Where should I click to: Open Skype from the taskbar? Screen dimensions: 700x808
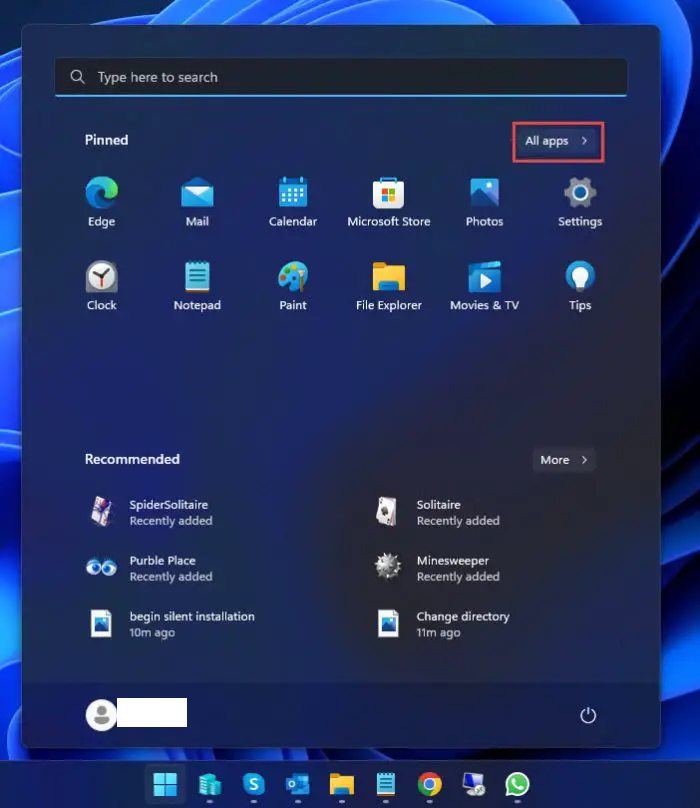tap(254, 784)
